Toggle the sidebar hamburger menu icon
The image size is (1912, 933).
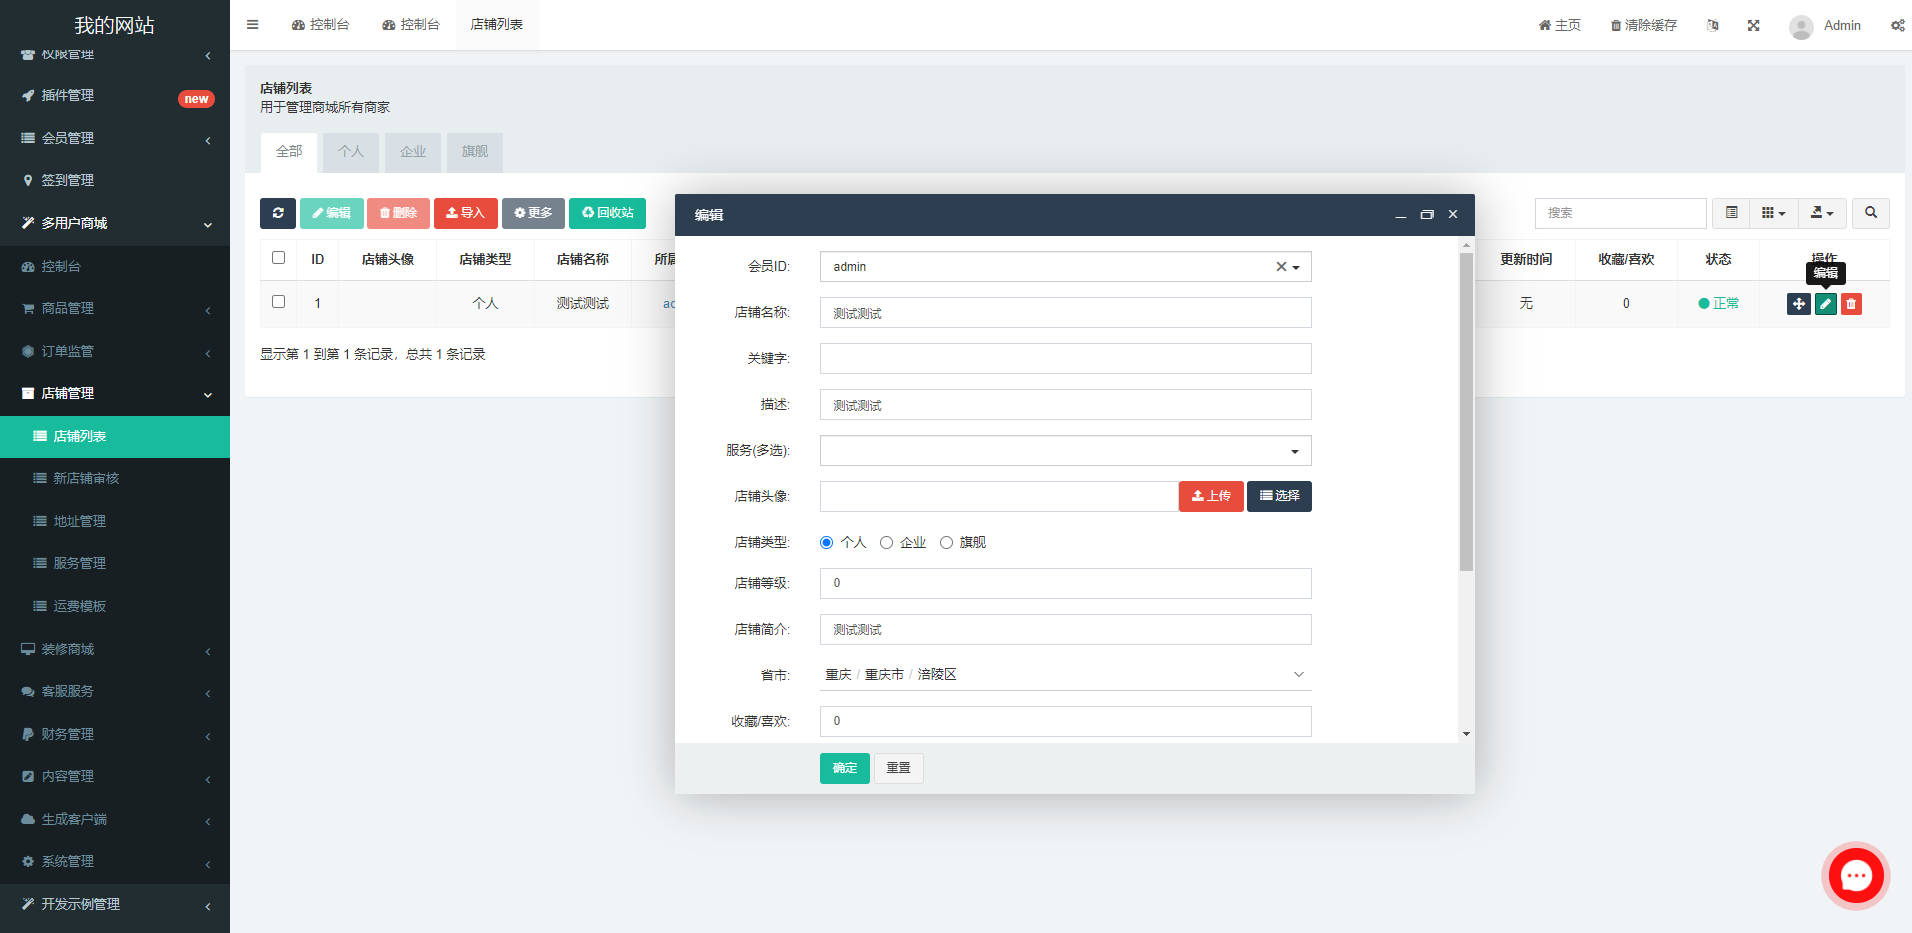coord(252,25)
